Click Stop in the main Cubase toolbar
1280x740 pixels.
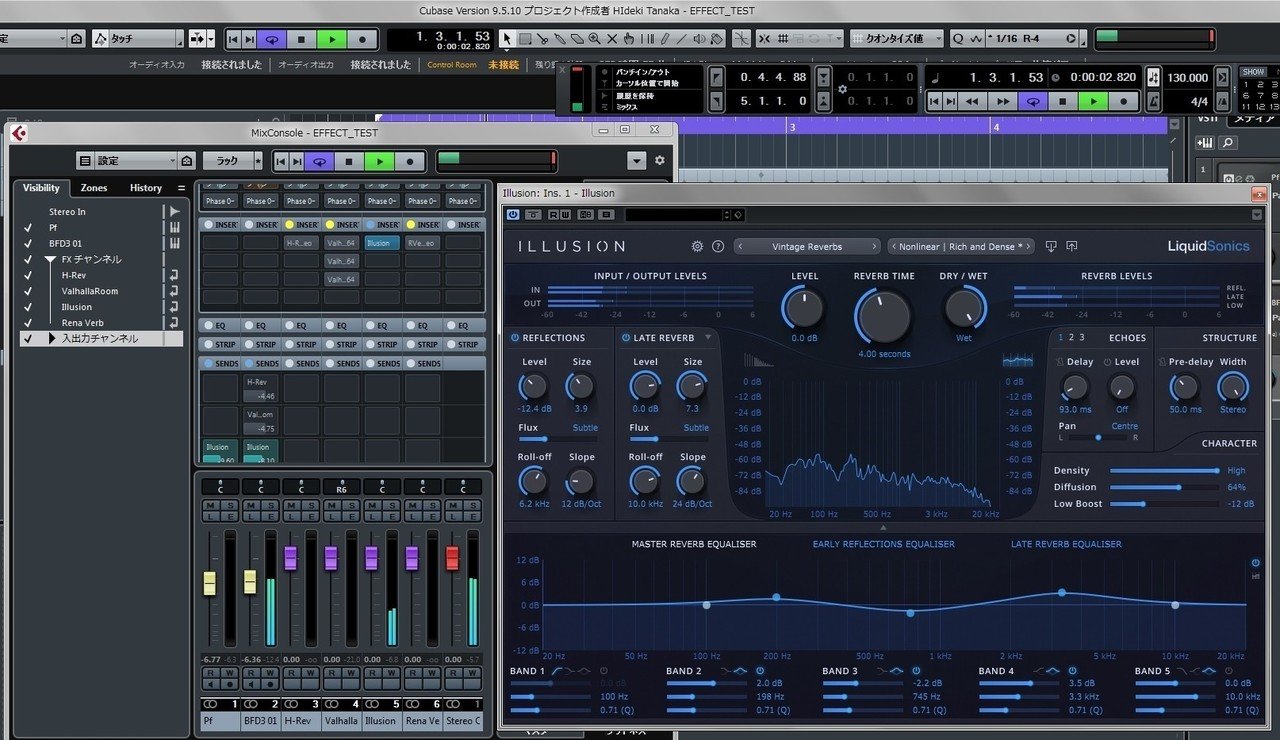(301, 39)
